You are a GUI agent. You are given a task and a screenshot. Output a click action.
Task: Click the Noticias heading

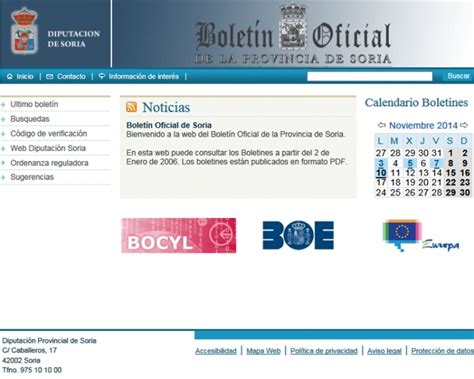click(x=166, y=107)
